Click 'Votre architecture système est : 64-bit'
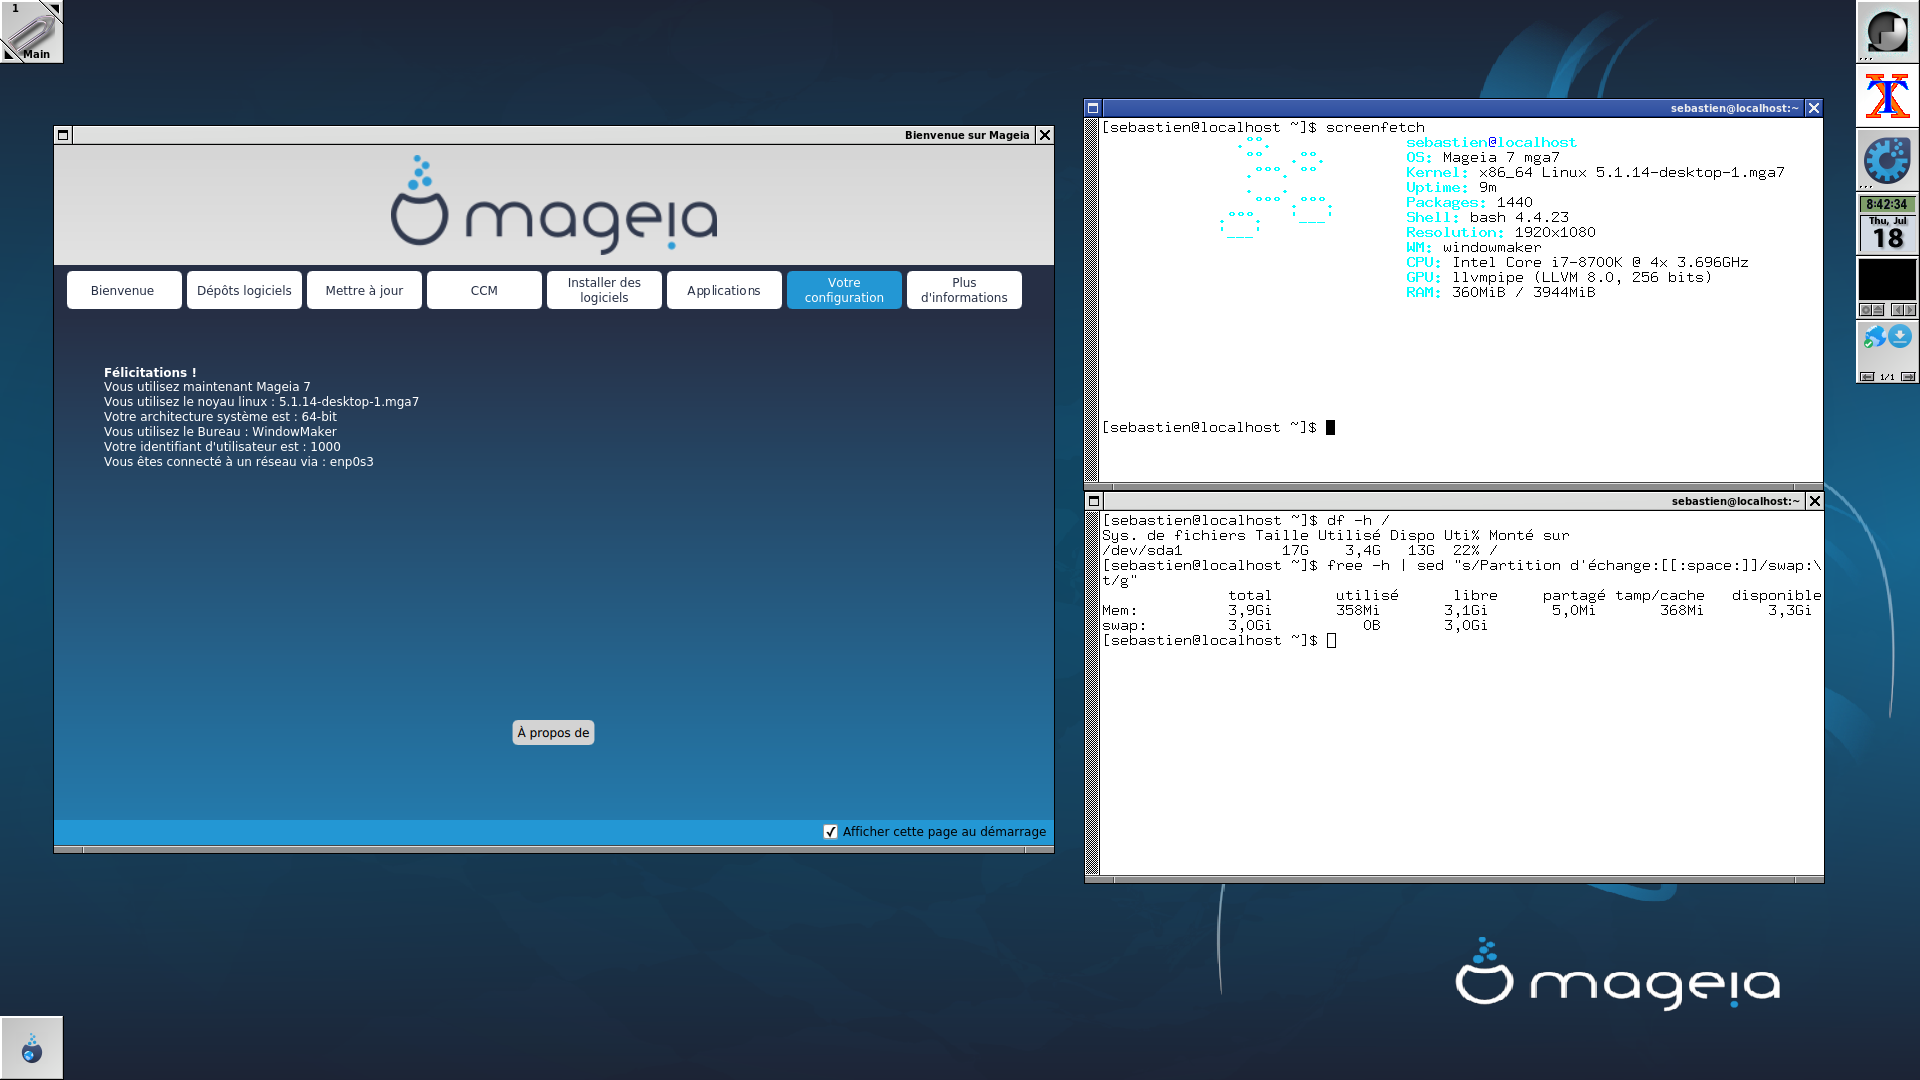This screenshot has width=1920, height=1080. (220, 417)
